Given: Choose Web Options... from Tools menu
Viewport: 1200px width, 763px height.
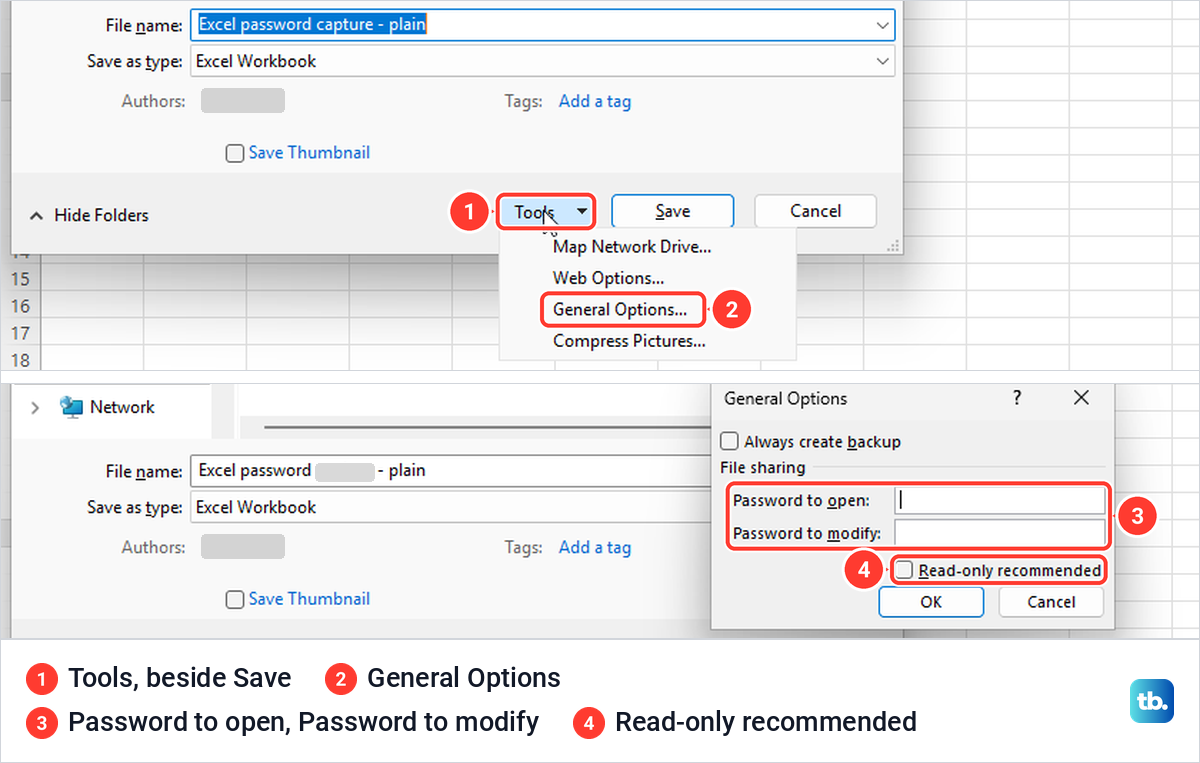Looking at the screenshot, I should click(609, 278).
